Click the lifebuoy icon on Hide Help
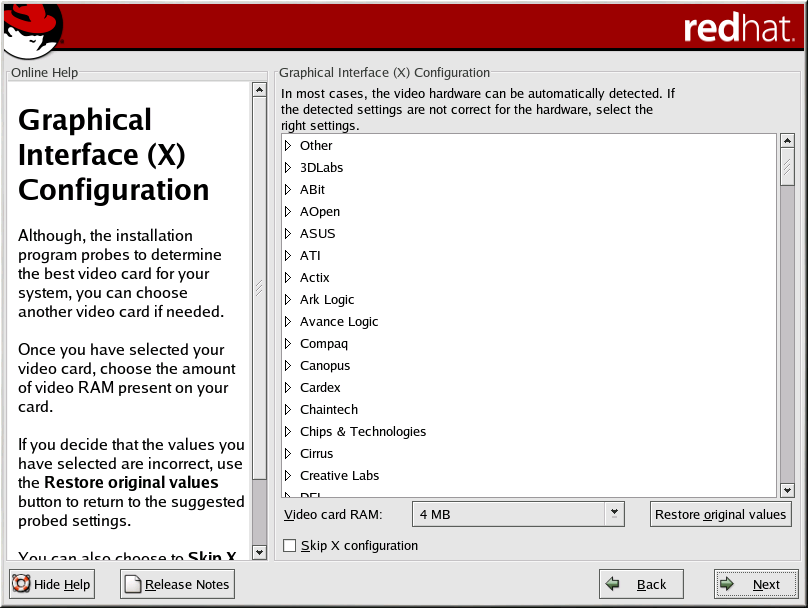 (x=21, y=584)
